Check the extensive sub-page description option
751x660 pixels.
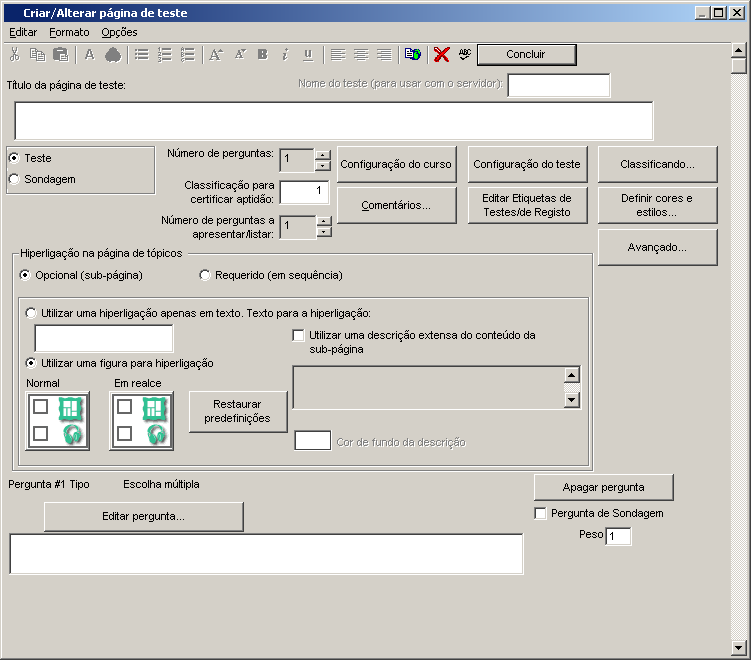pos(298,336)
